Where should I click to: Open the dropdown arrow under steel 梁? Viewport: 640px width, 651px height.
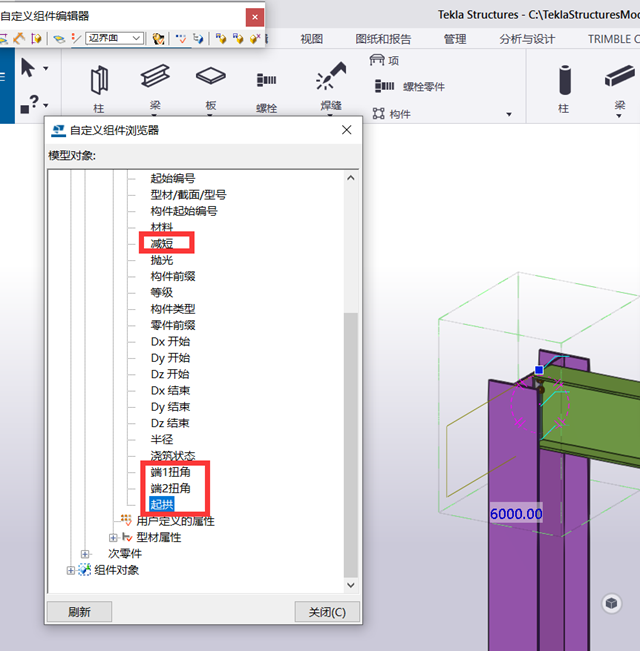point(154,115)
